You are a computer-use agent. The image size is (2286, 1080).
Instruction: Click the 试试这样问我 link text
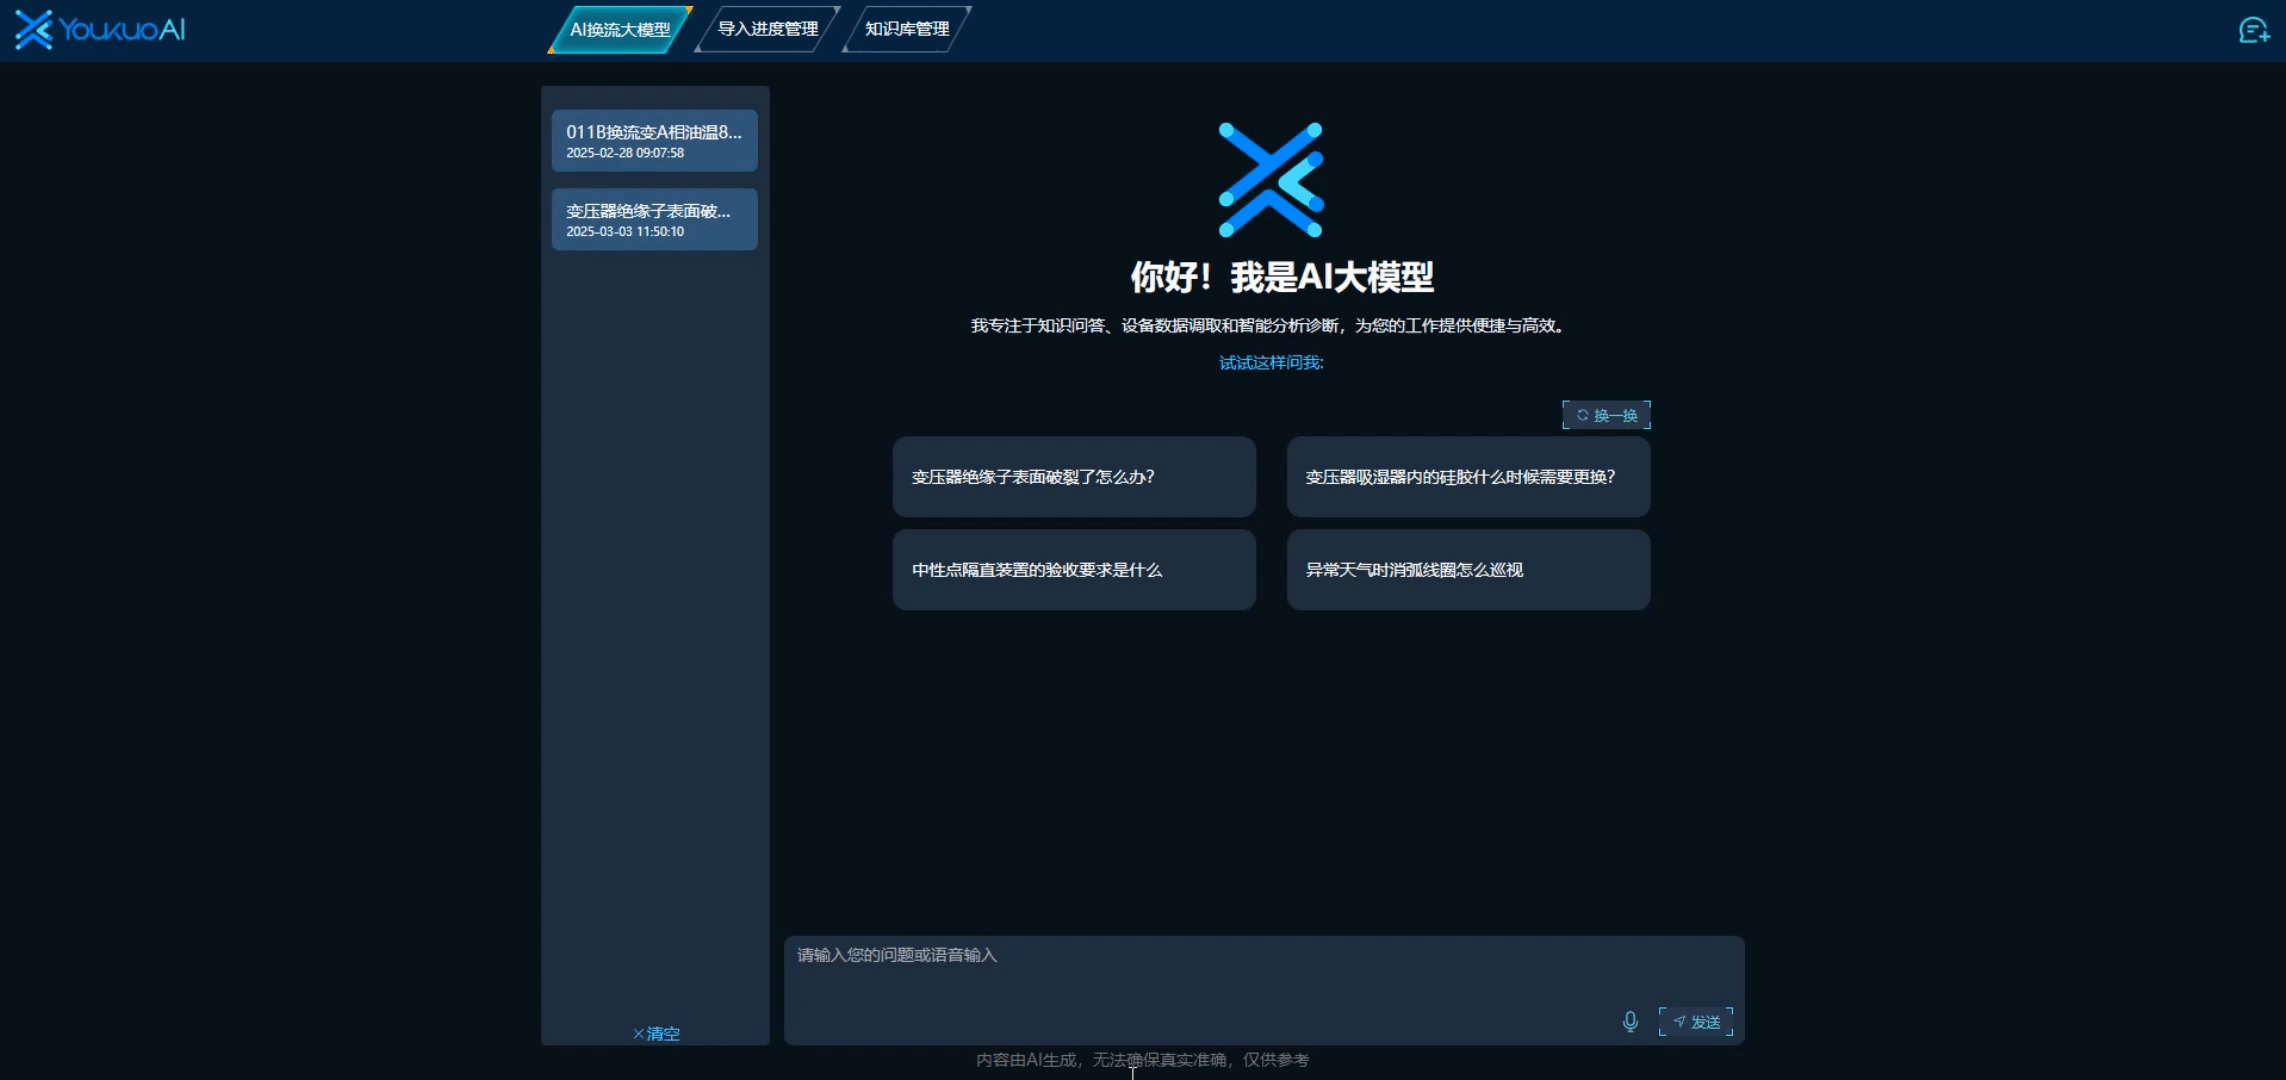coord(1270,363)
